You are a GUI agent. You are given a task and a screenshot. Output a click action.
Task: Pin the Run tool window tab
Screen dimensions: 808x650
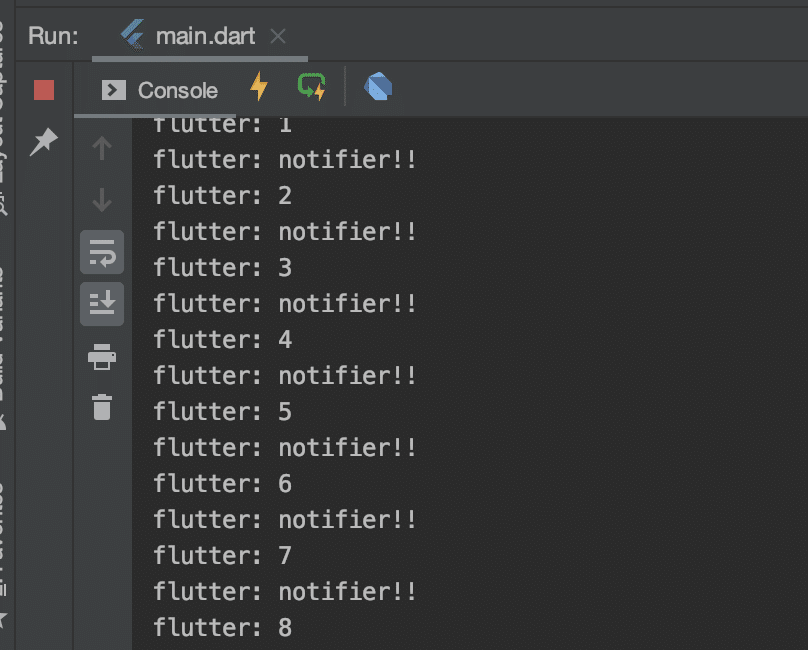click(x=43, y=141)
